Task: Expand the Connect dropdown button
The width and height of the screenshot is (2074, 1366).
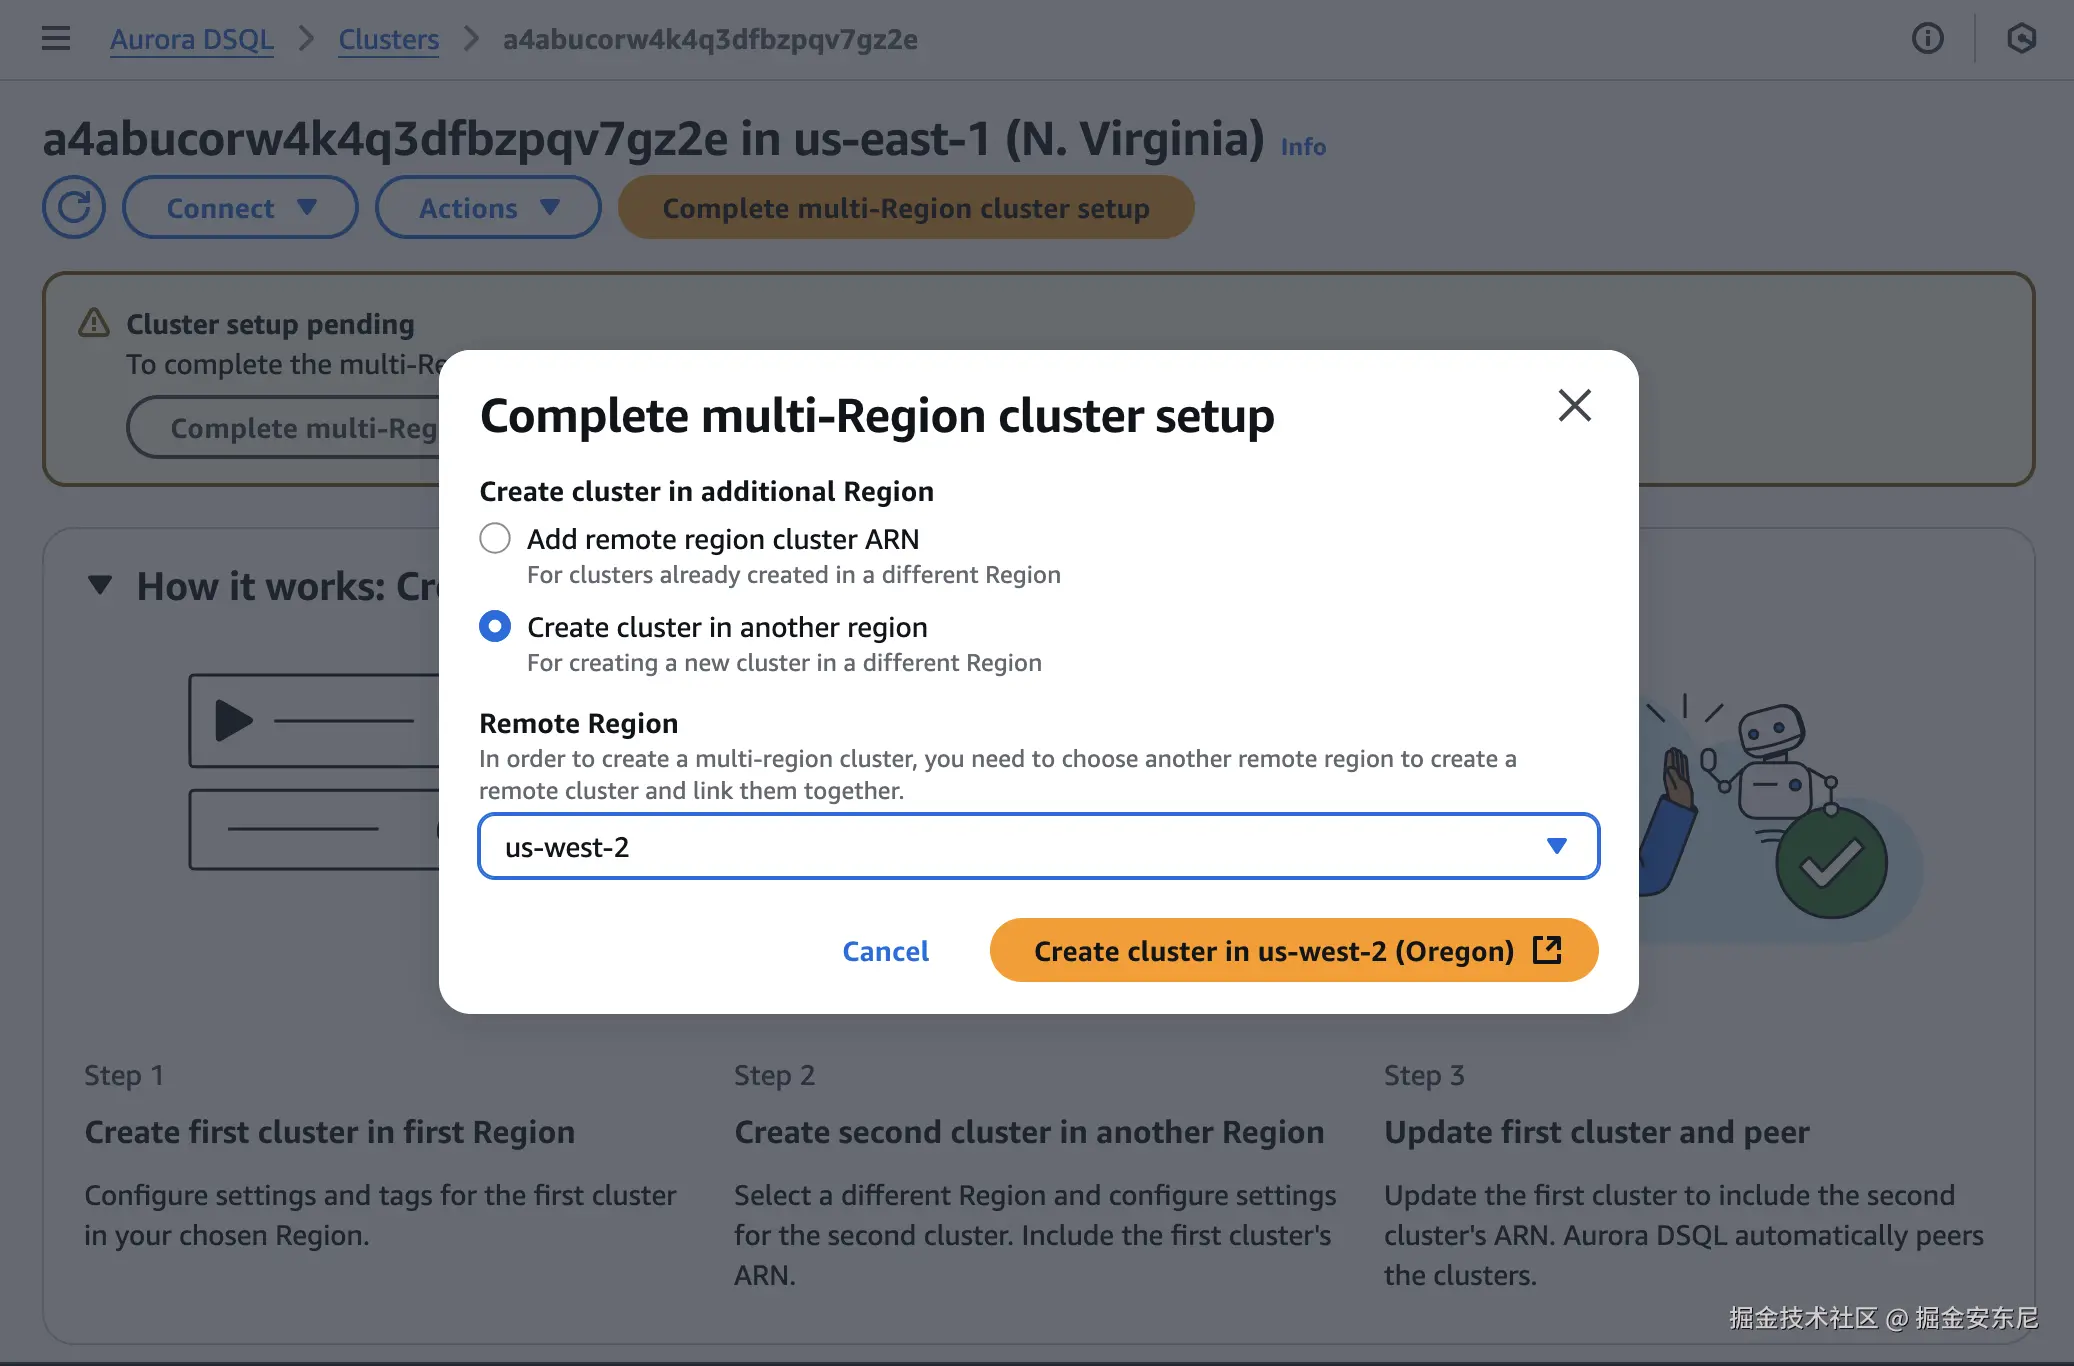Action: (240, 208)
